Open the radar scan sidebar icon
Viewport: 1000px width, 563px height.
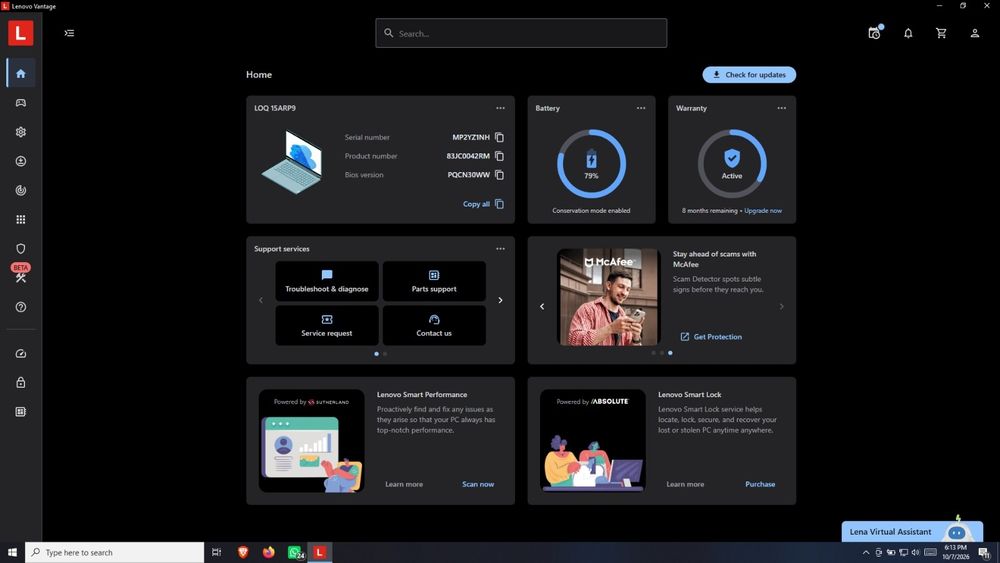pos(20,190)
